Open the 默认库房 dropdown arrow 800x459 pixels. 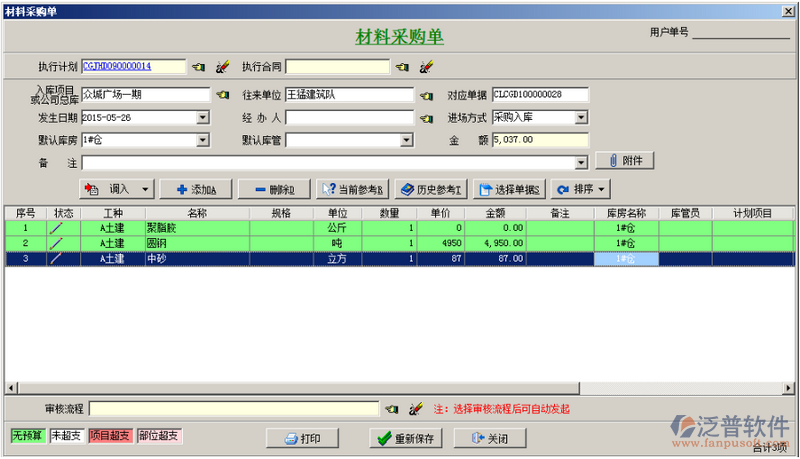(x=203, y=140)
